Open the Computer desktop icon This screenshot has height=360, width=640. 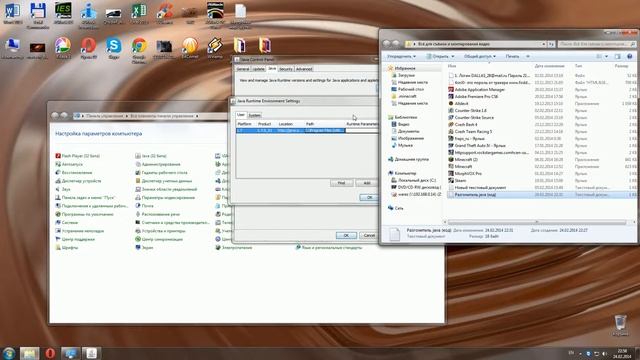(x=12, y=47)
